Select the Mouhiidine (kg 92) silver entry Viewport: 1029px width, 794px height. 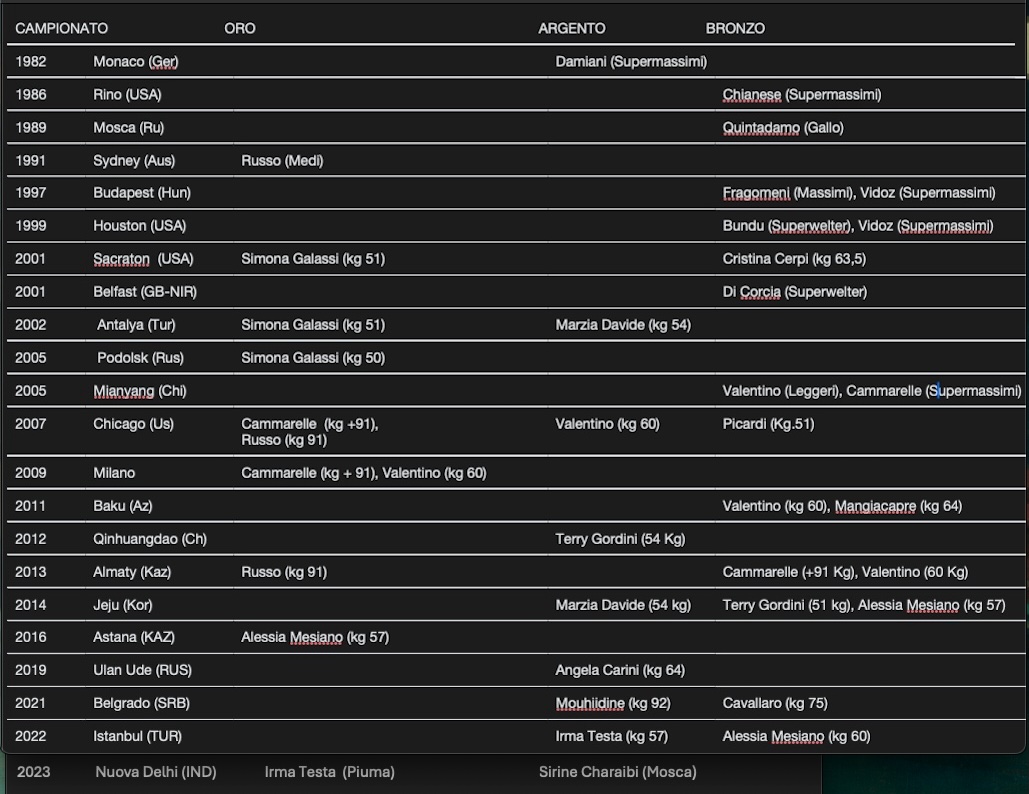(x=613, y=703)
